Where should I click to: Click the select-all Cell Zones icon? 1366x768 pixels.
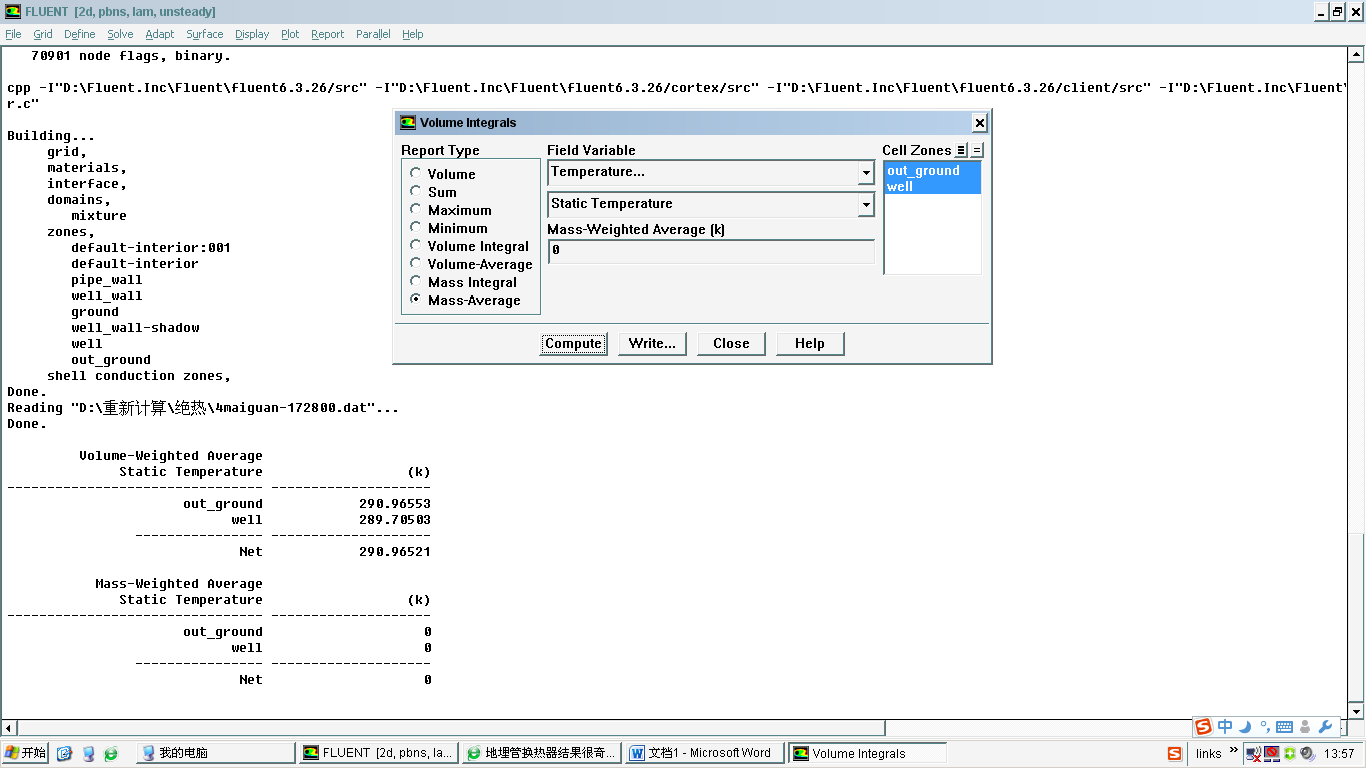961,150
